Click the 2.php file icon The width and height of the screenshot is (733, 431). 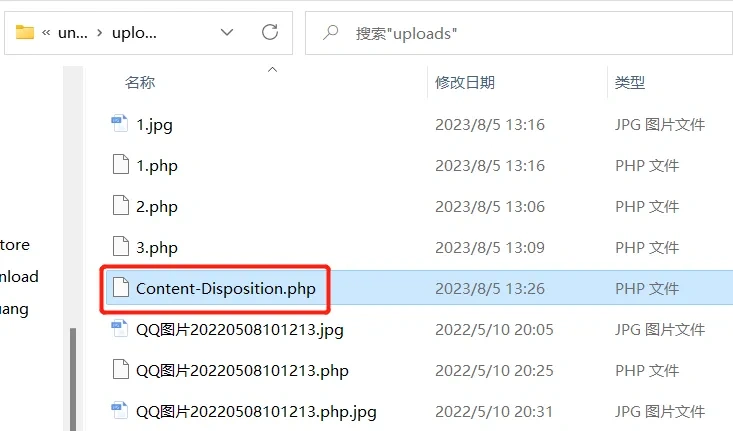pyautogui.click(x=121, y=206)
